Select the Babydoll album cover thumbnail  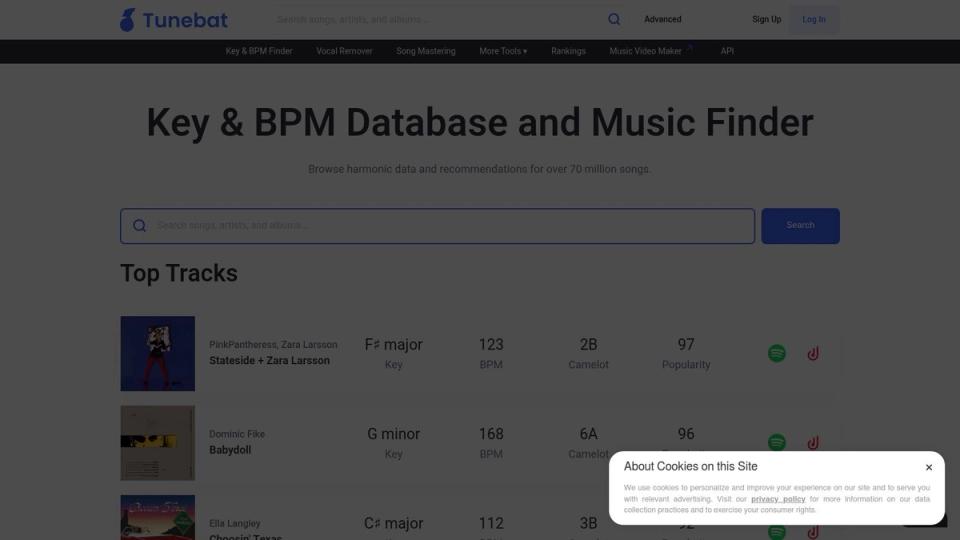point(157,443)
